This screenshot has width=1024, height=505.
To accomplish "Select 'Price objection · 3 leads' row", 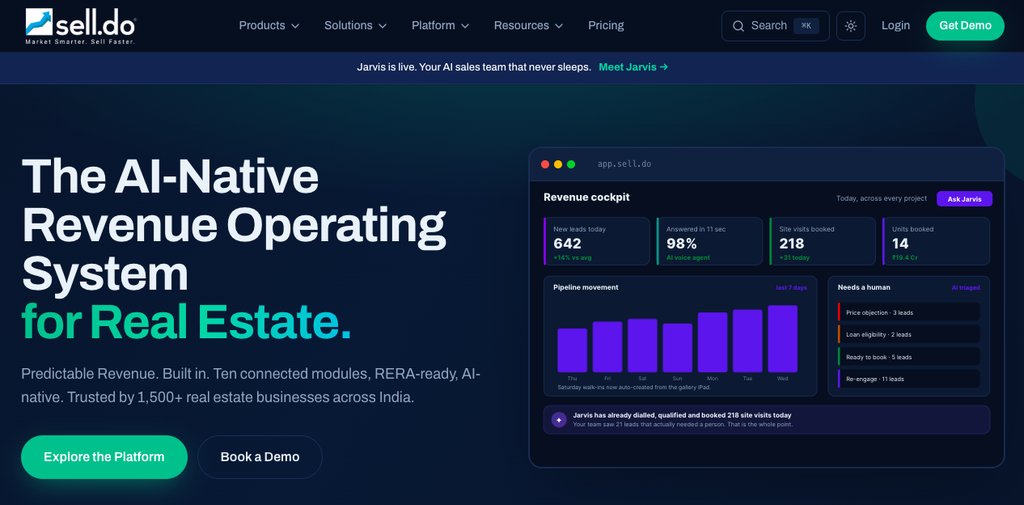I will coord(908,312).
